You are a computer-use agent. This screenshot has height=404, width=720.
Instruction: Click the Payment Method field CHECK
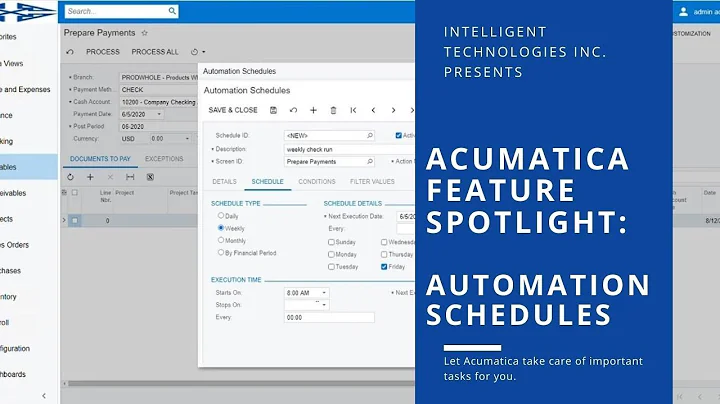[159, 90]
